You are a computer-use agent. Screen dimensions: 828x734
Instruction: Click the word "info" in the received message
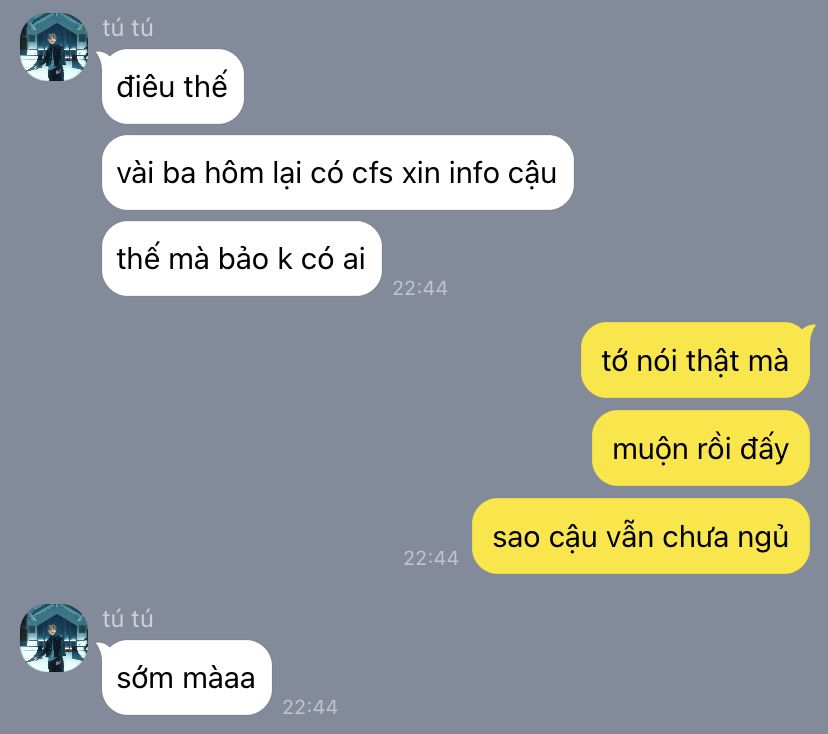(x=474, y=173)
